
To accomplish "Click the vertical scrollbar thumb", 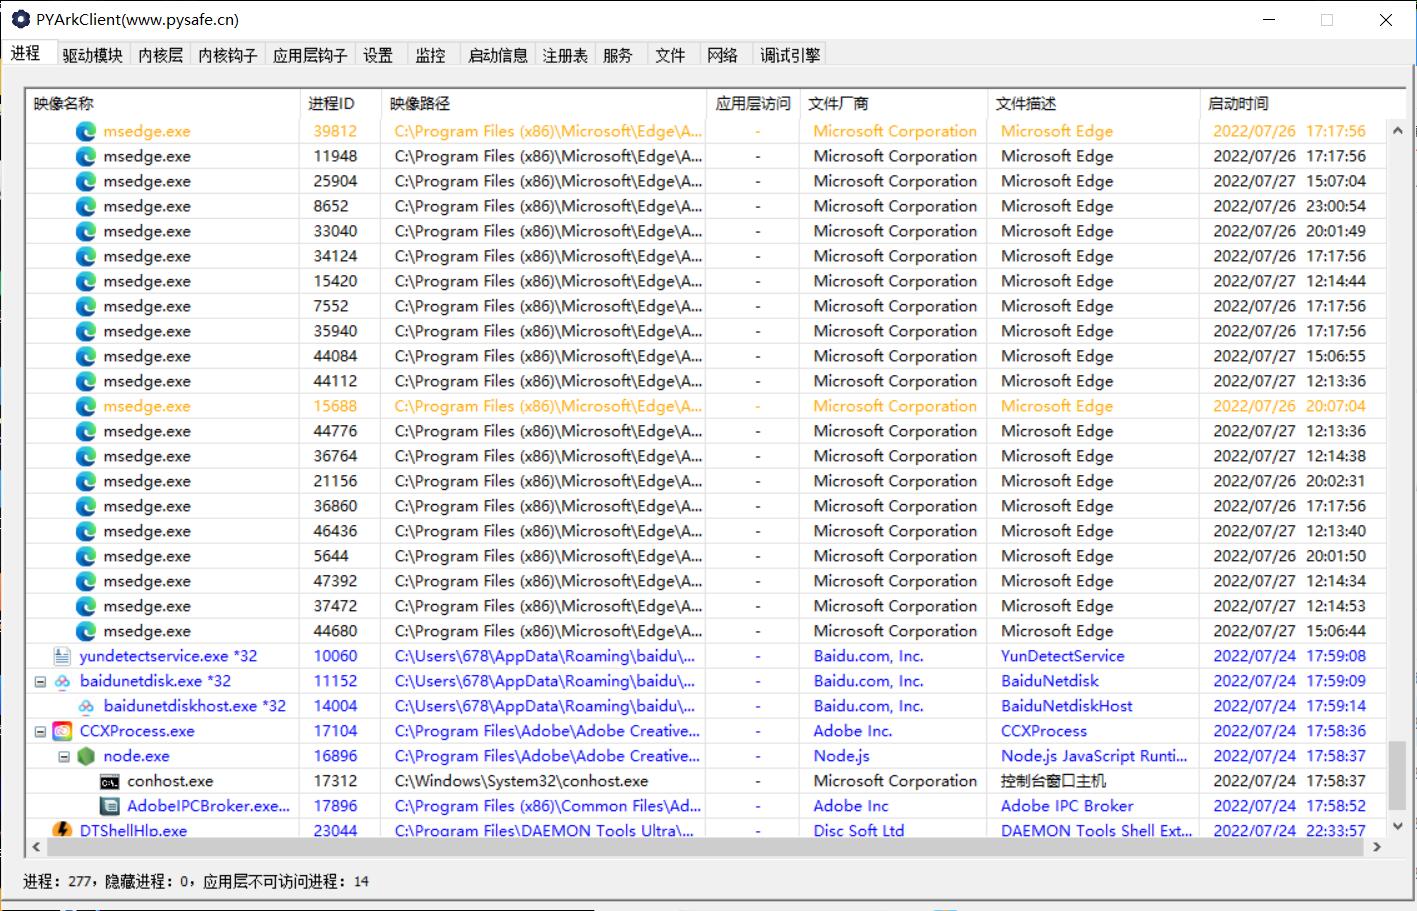I will [1397, 775].
